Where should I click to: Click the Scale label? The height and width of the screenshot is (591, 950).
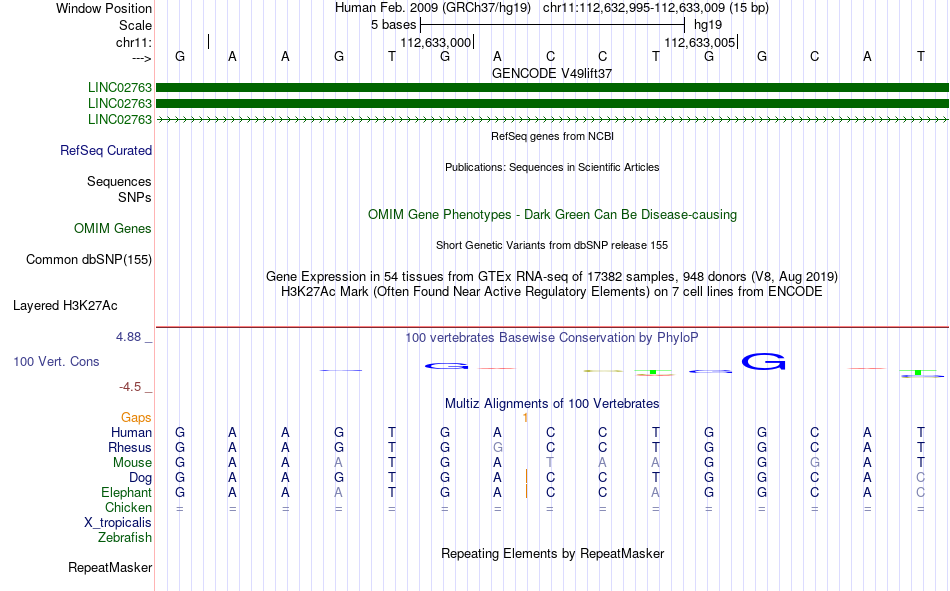(135, 25)
